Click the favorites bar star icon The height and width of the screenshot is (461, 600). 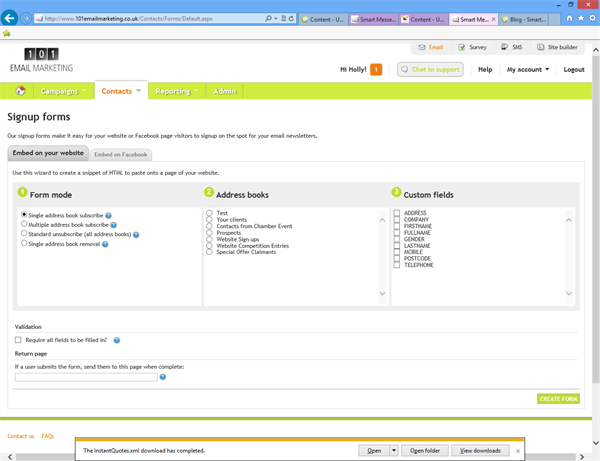click(x=7, y=33)
